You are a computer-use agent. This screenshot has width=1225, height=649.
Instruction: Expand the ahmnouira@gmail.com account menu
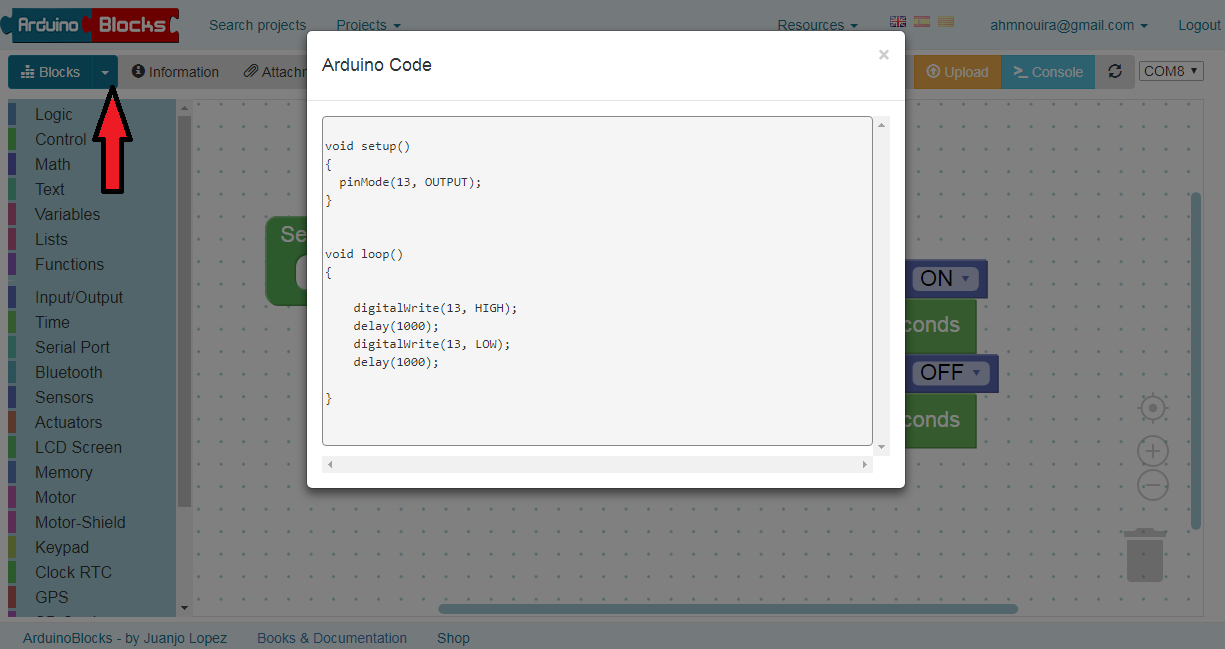[x=1068, y=25]
